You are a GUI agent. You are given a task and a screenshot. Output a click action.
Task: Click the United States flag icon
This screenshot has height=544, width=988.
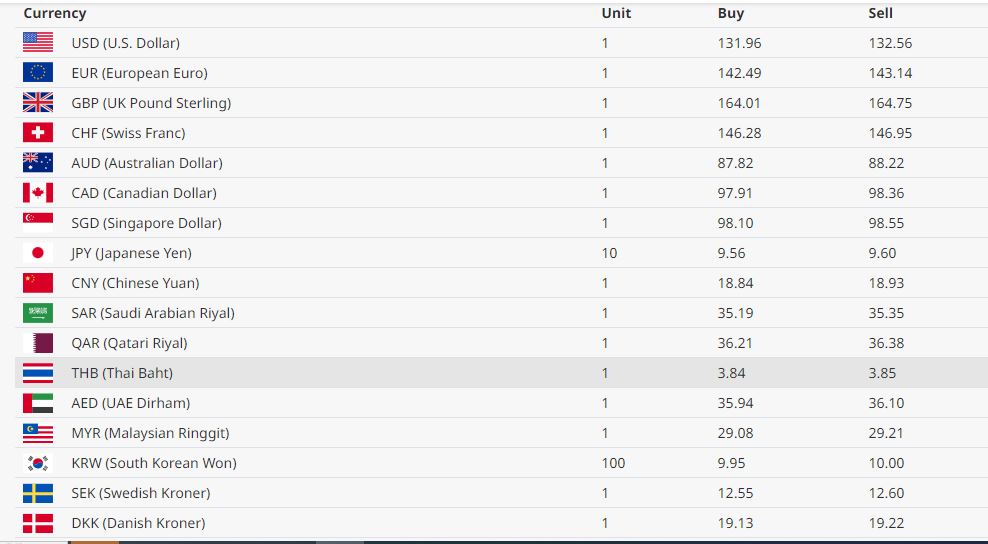38,43
